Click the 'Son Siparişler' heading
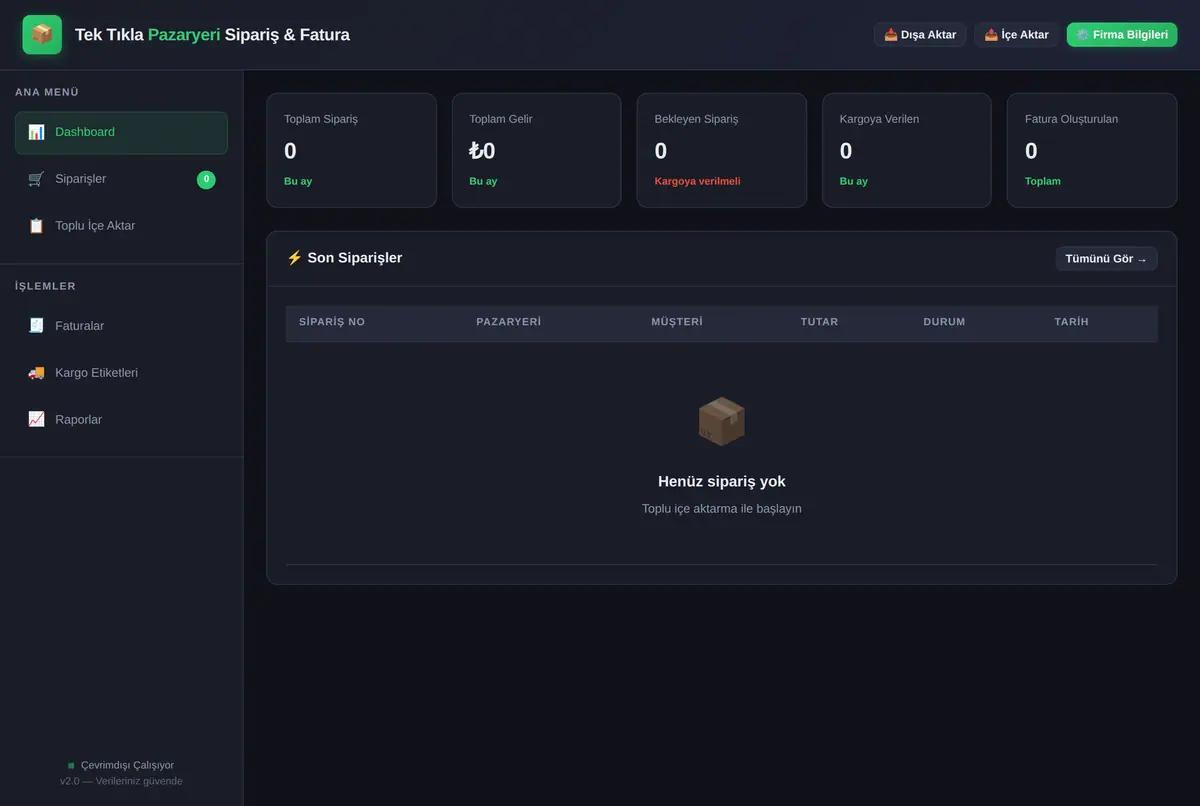 (355, 258)
